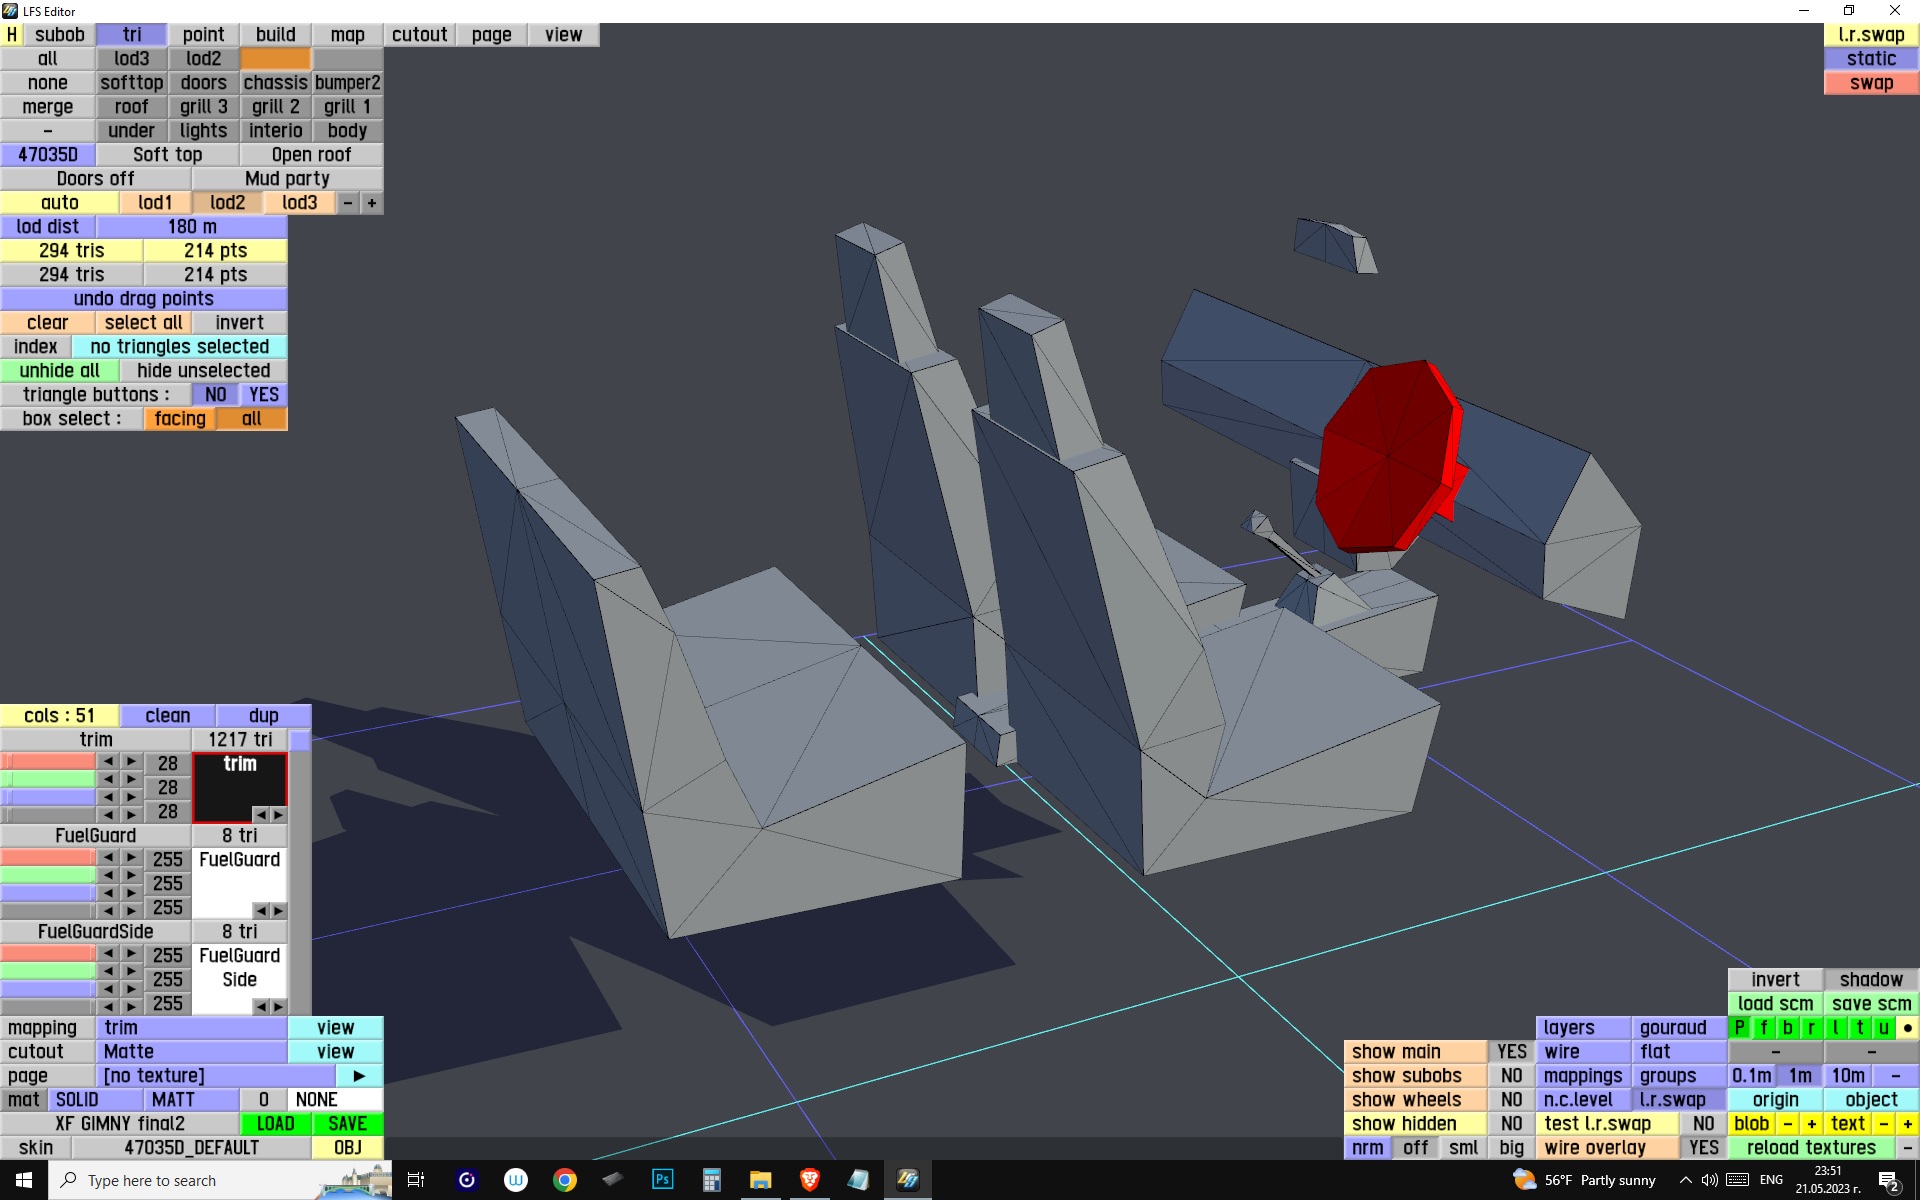Open the mapping trim selector
The width and height of the screenshot is (1920, 1200).
(x=191, y=1028)
